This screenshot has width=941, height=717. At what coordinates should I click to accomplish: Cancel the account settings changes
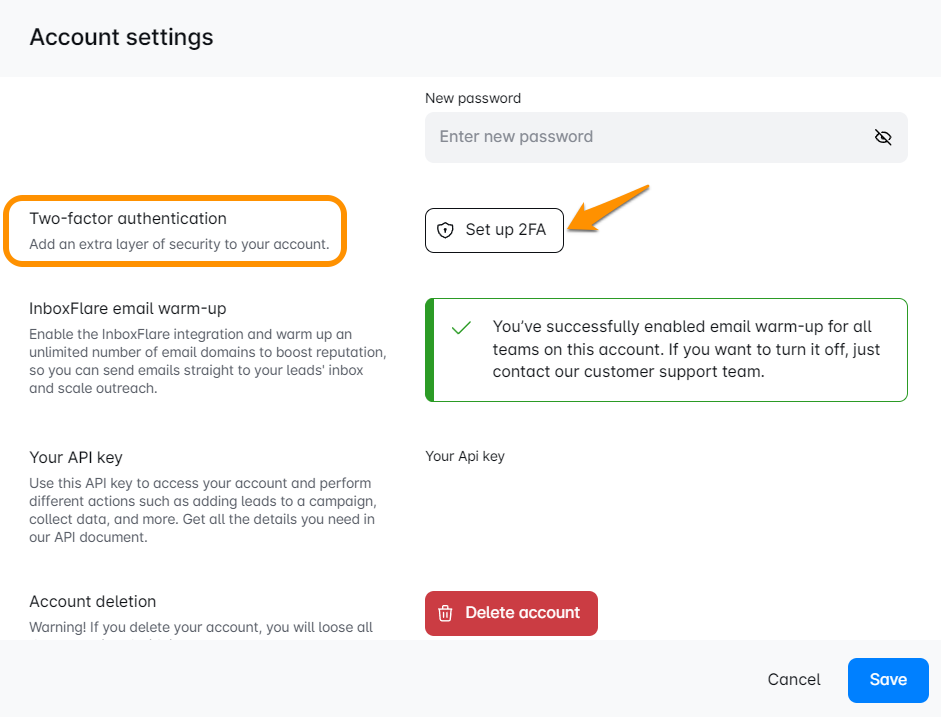pos(794,680)
